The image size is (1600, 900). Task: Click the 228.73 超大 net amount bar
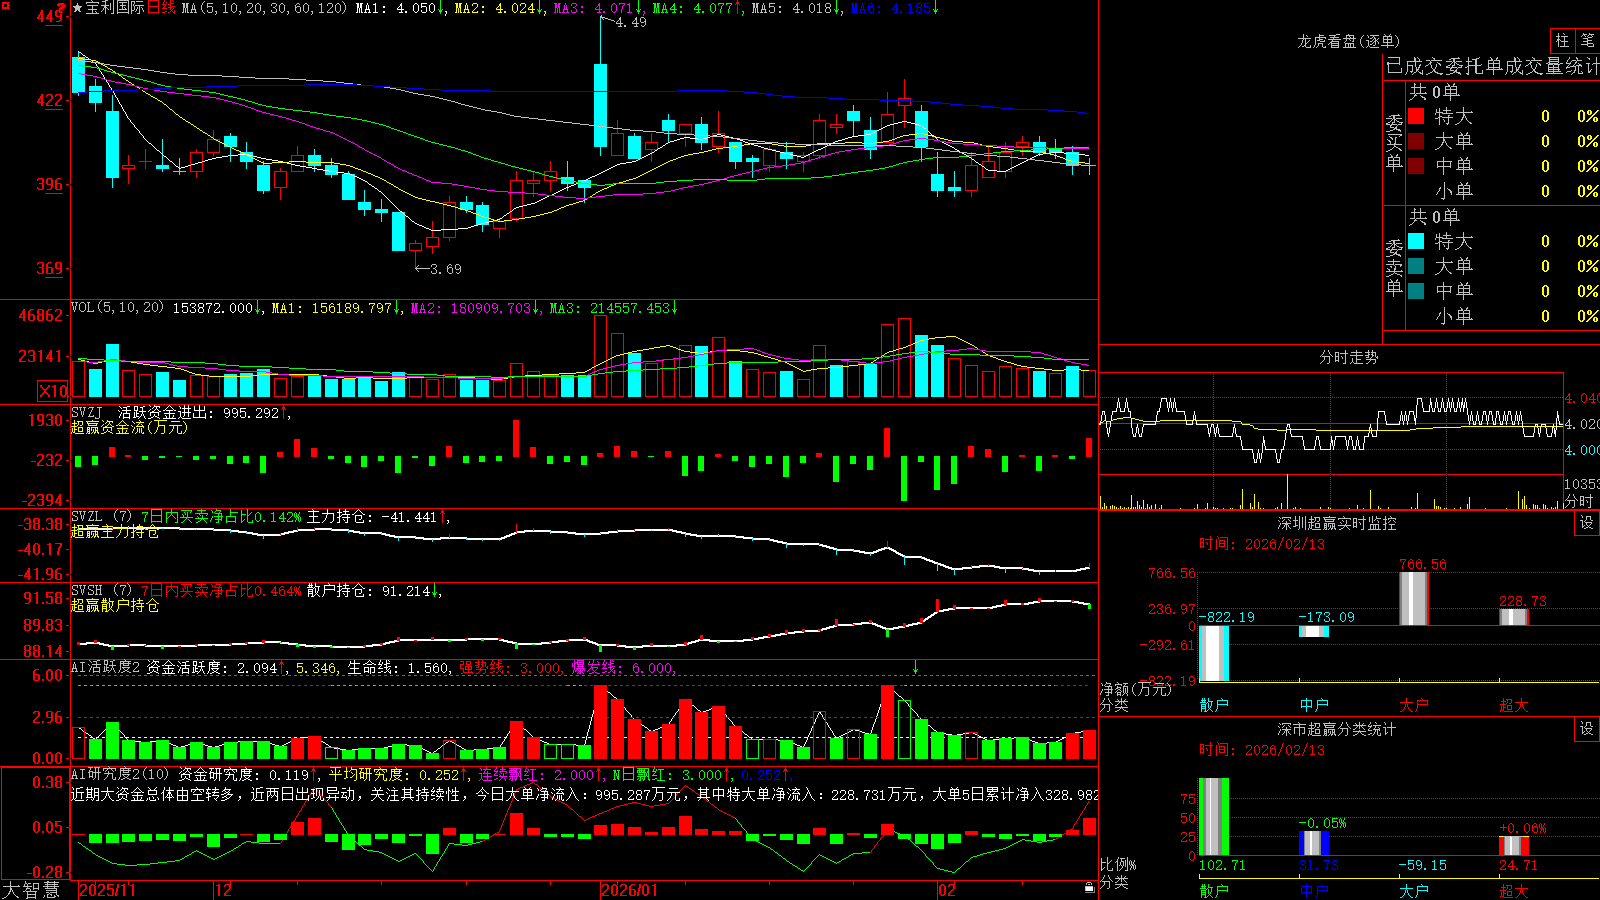pyautogui.click(x=1514, y=617)
